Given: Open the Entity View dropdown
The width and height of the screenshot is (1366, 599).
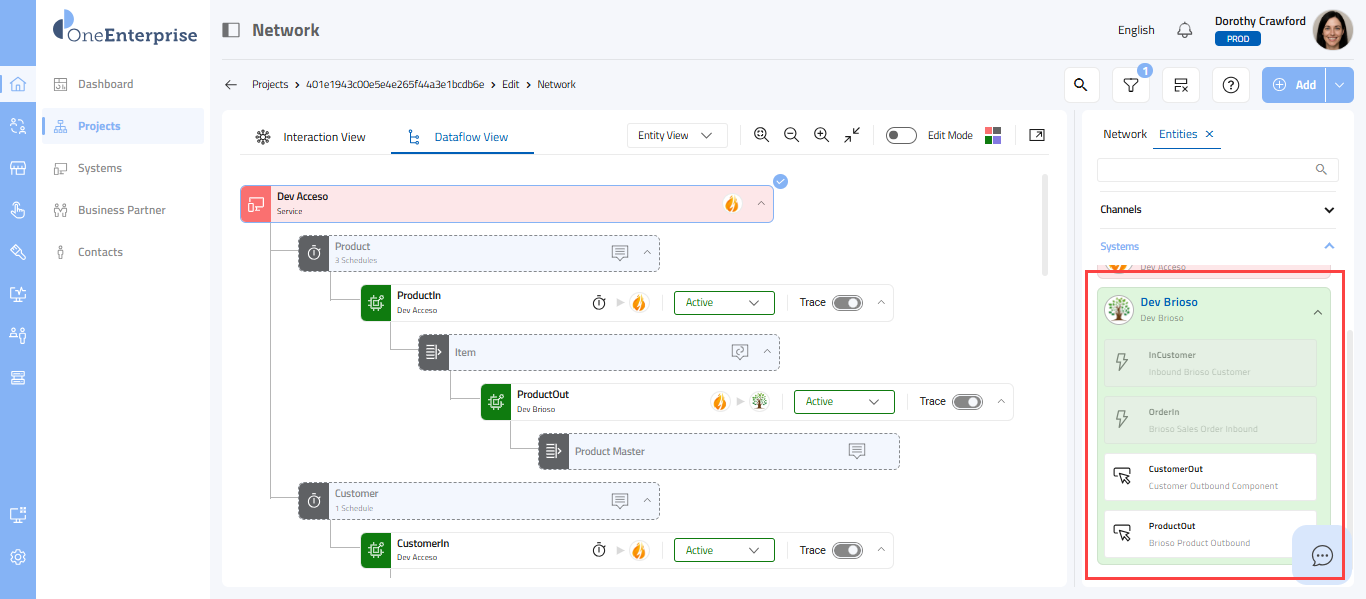Looking at the screenshot, I should [x=676, y=135].
